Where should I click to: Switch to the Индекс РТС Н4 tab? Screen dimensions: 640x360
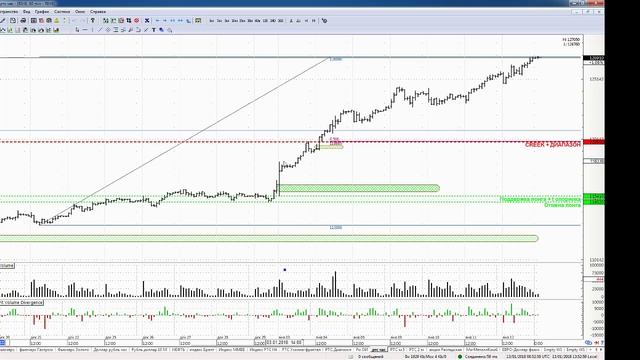pos(263,350)
